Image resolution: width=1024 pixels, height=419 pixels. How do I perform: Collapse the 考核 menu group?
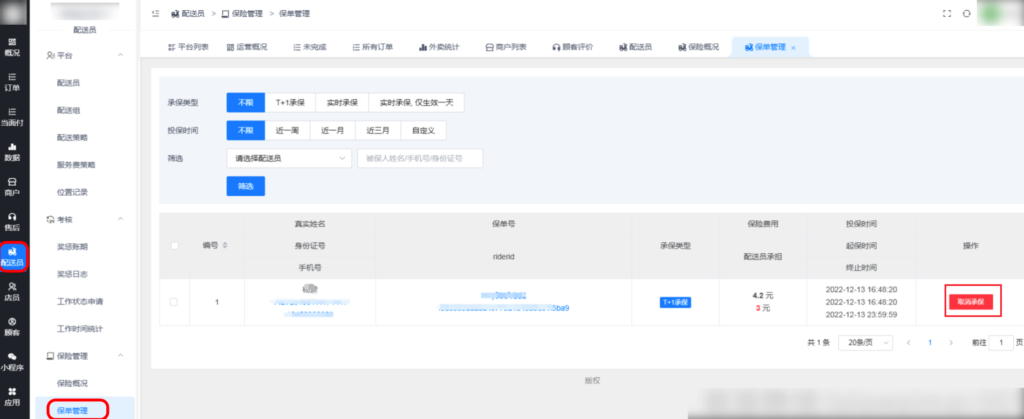(x=120, y=219)
